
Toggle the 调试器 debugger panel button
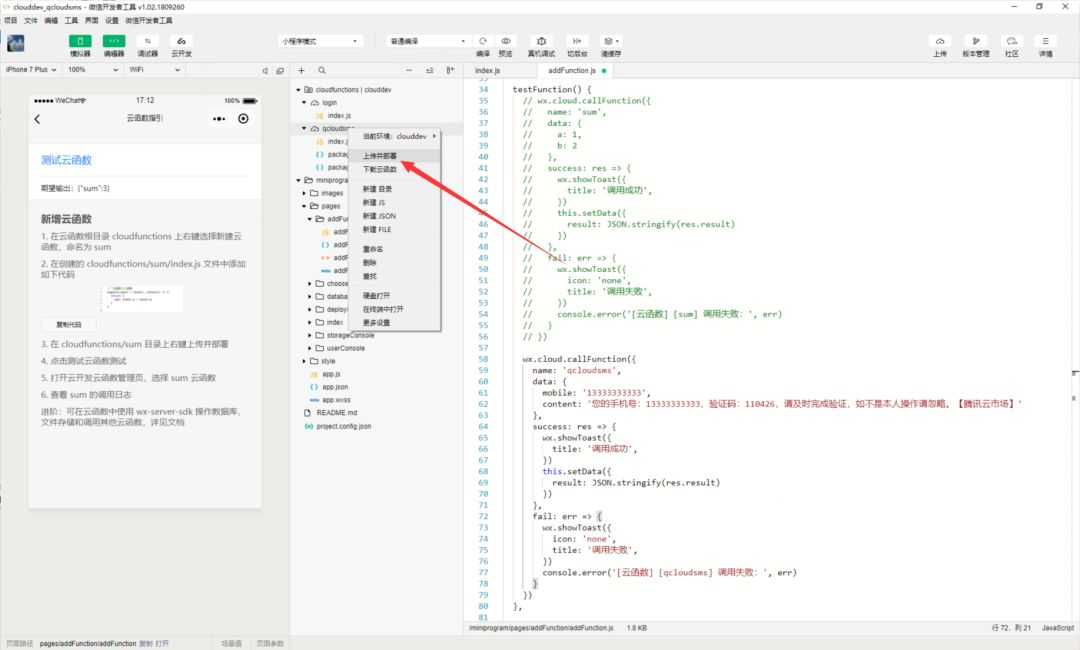coord(147,41)
